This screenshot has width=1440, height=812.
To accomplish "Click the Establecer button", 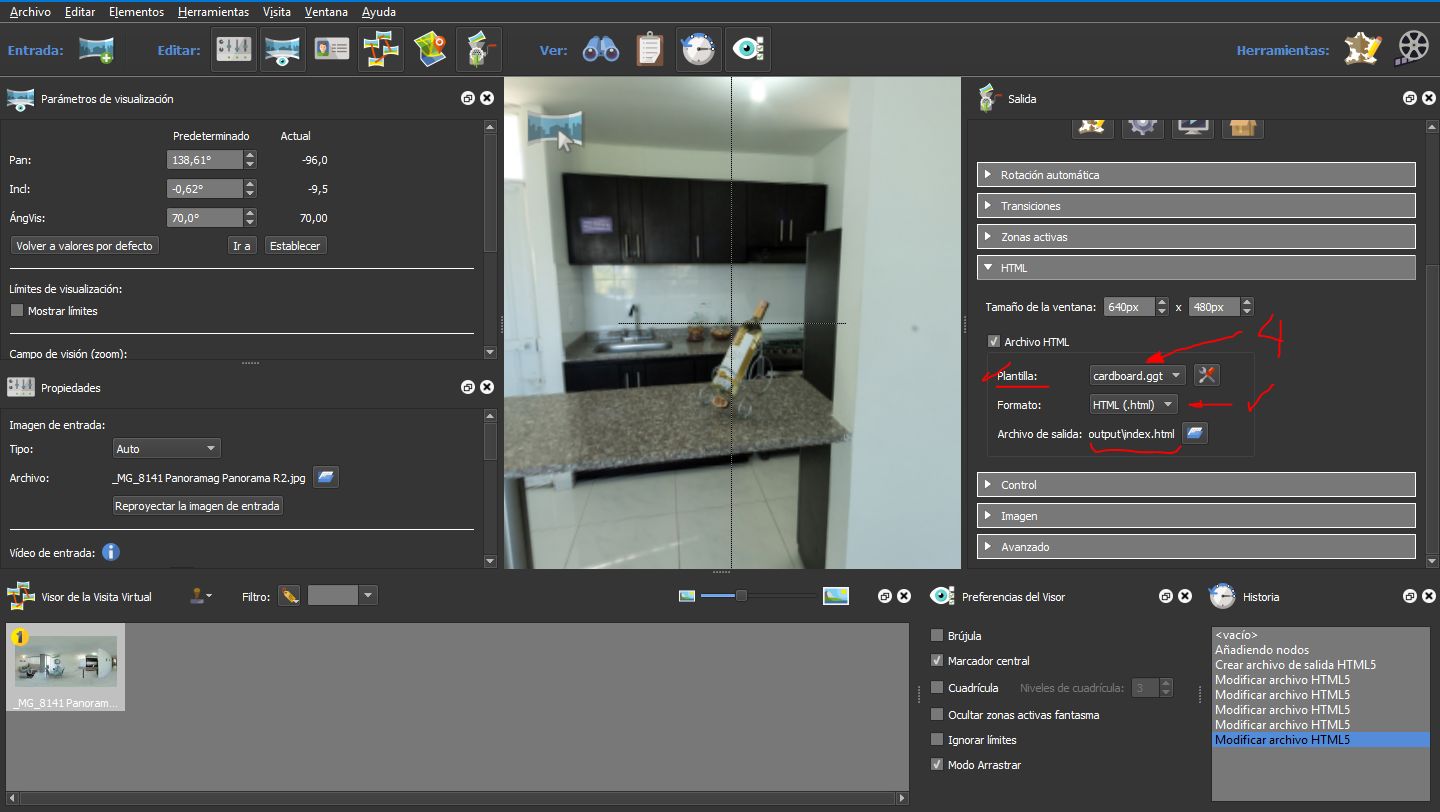I will (x=295, y=245).
